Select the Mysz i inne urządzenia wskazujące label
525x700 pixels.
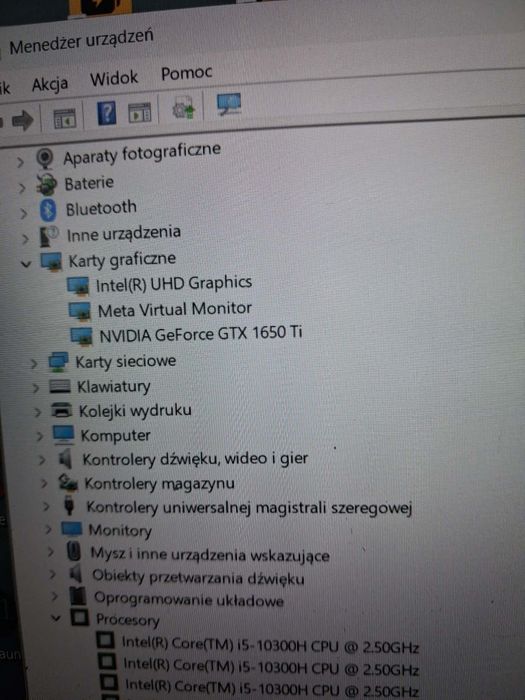point(210,555)
